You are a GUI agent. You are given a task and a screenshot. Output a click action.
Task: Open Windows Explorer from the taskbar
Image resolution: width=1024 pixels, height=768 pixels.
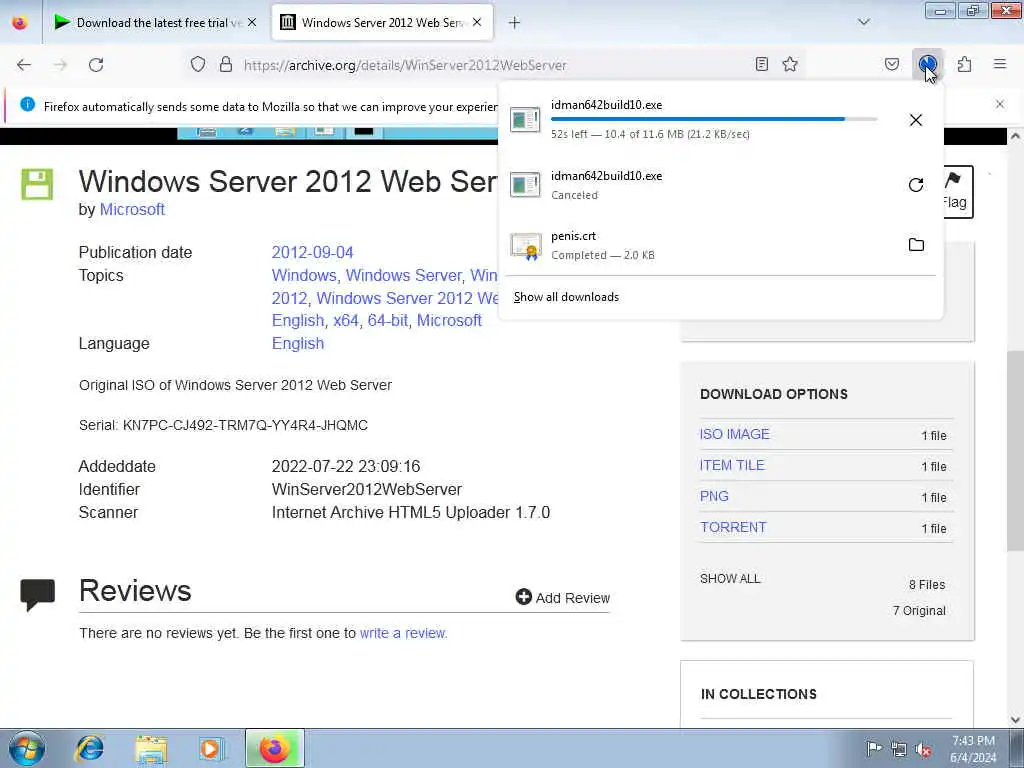151,748
